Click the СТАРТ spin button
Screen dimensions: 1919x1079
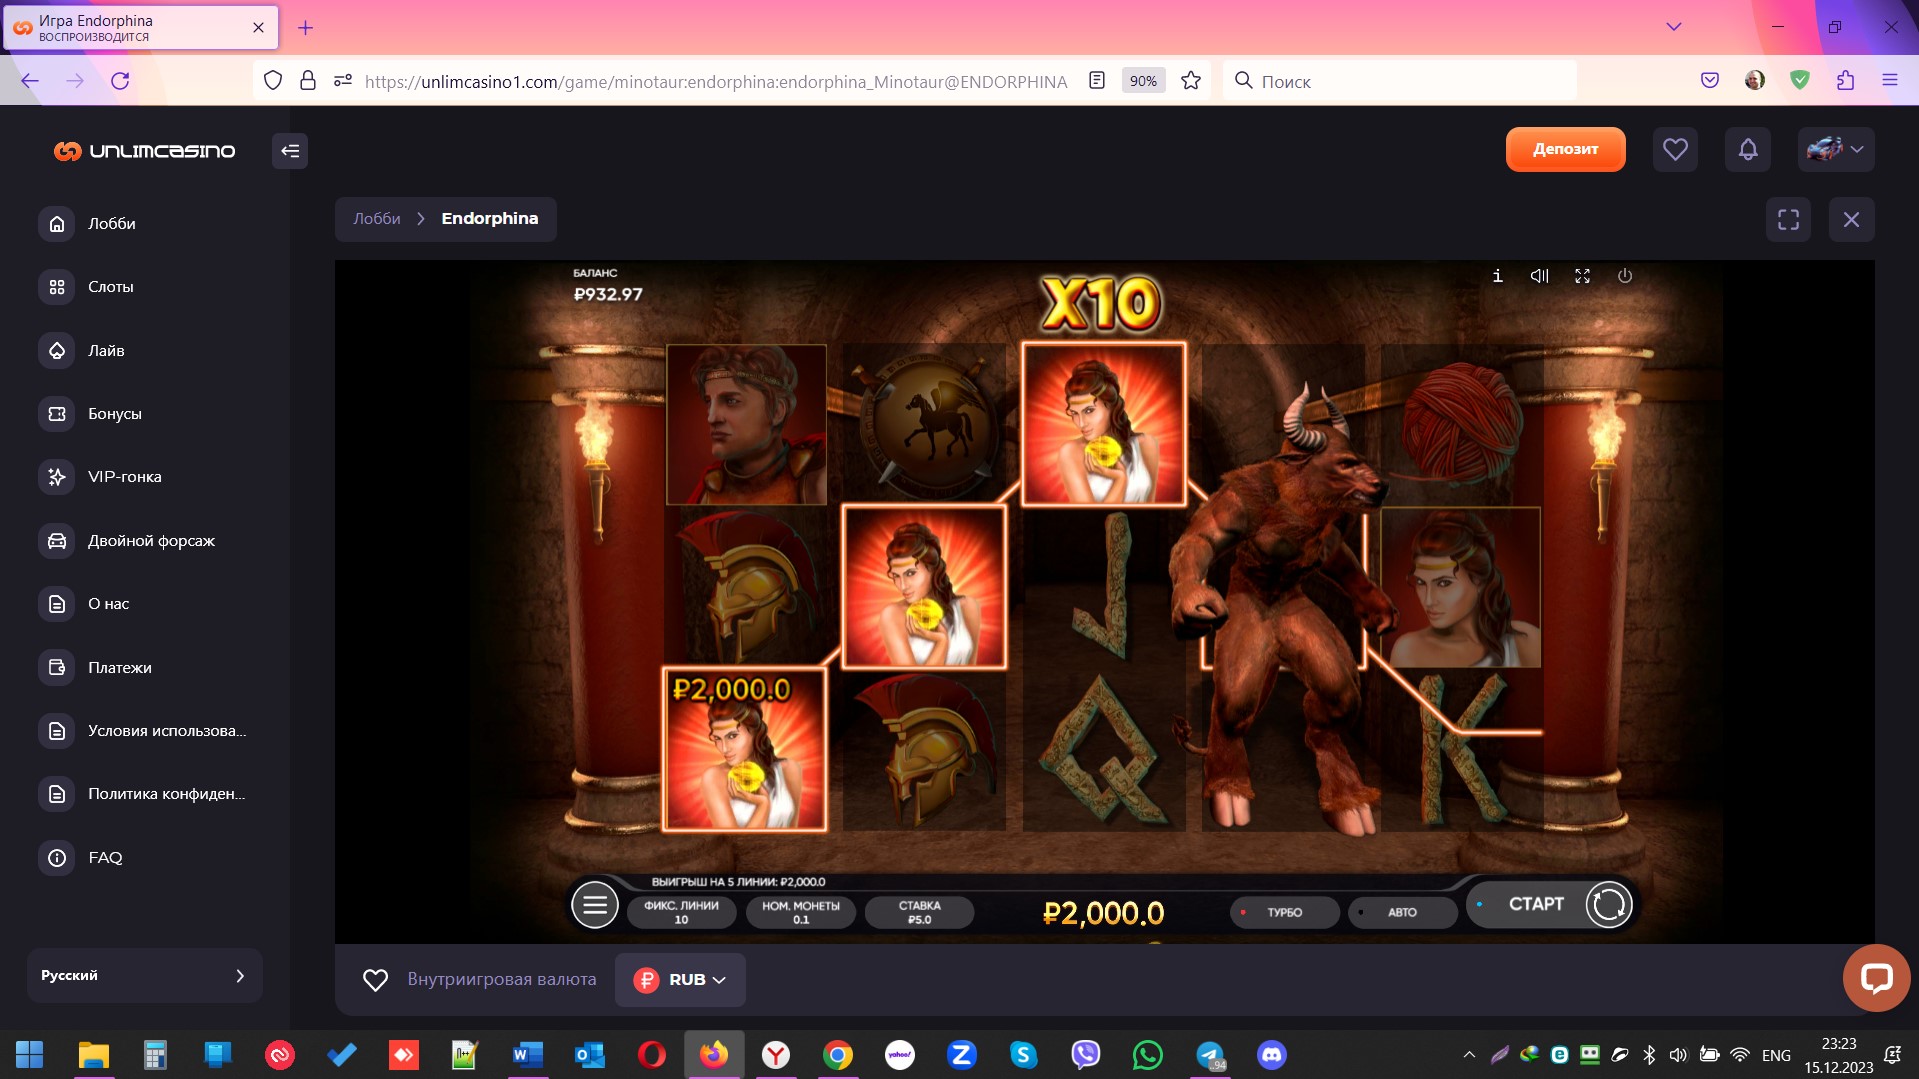tap(1550, 904)
